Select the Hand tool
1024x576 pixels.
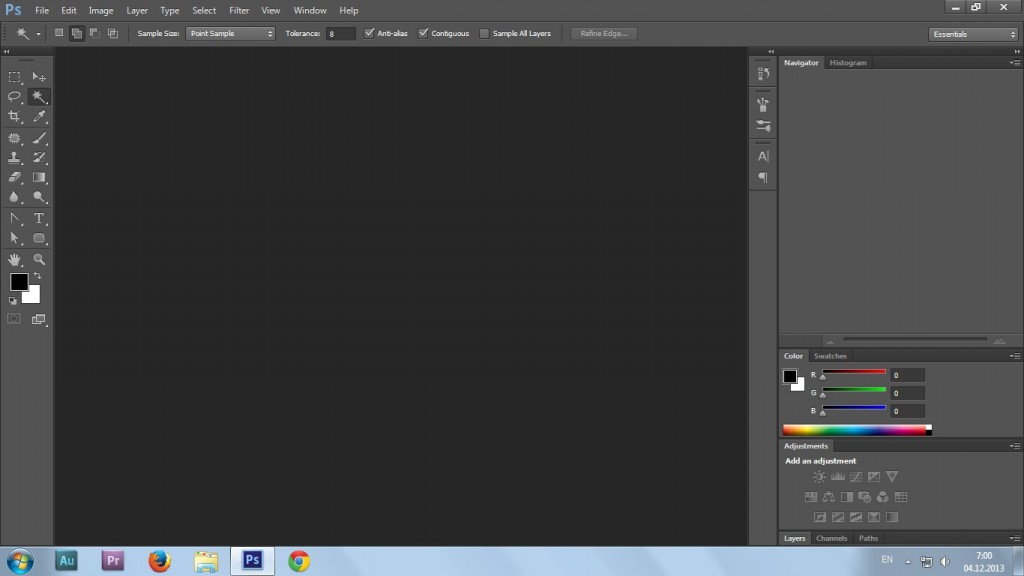click(x=14, y=259)
